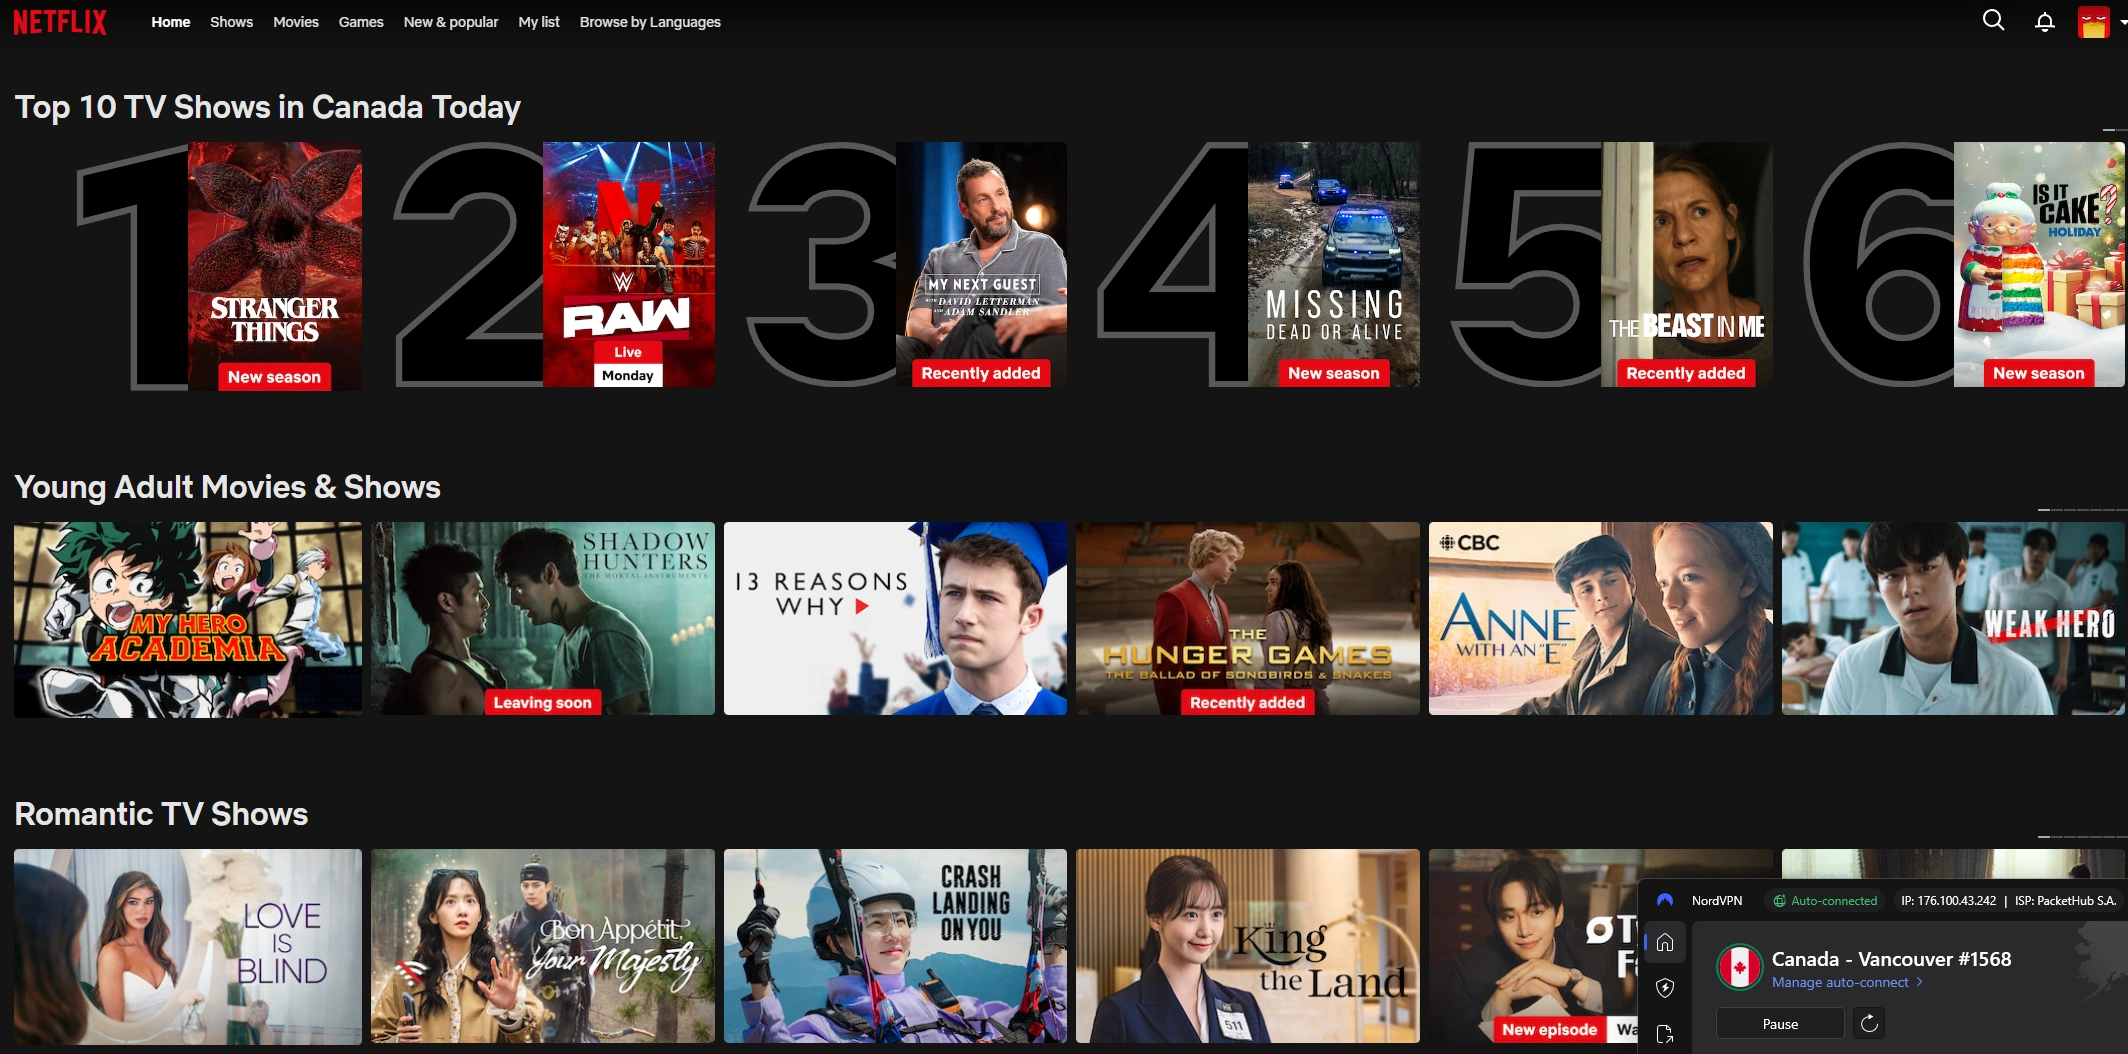This screenshot has width=2128, height=1054.
Task: Click the NordVPN reconnect refresh icon
Action: point(1869,1023)
